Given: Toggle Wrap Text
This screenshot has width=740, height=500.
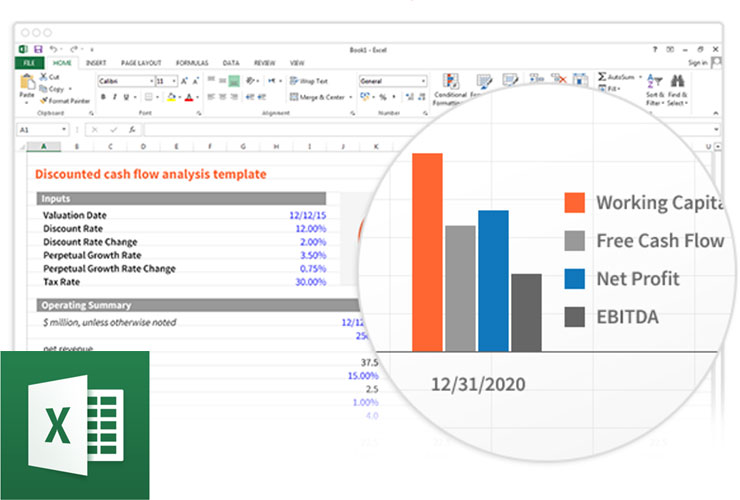Looking at the screenshot, I should (309, 81).
